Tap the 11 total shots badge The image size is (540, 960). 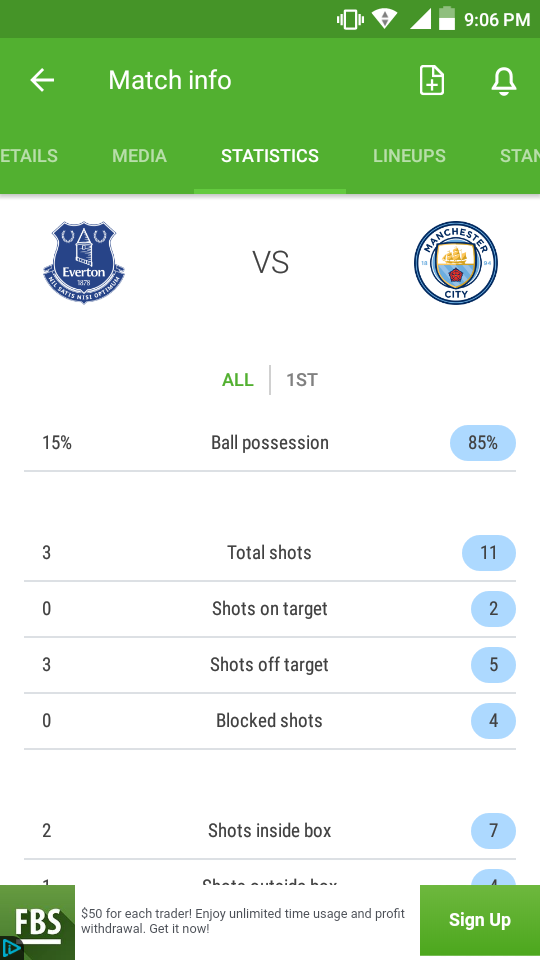[x=489, y=553]
